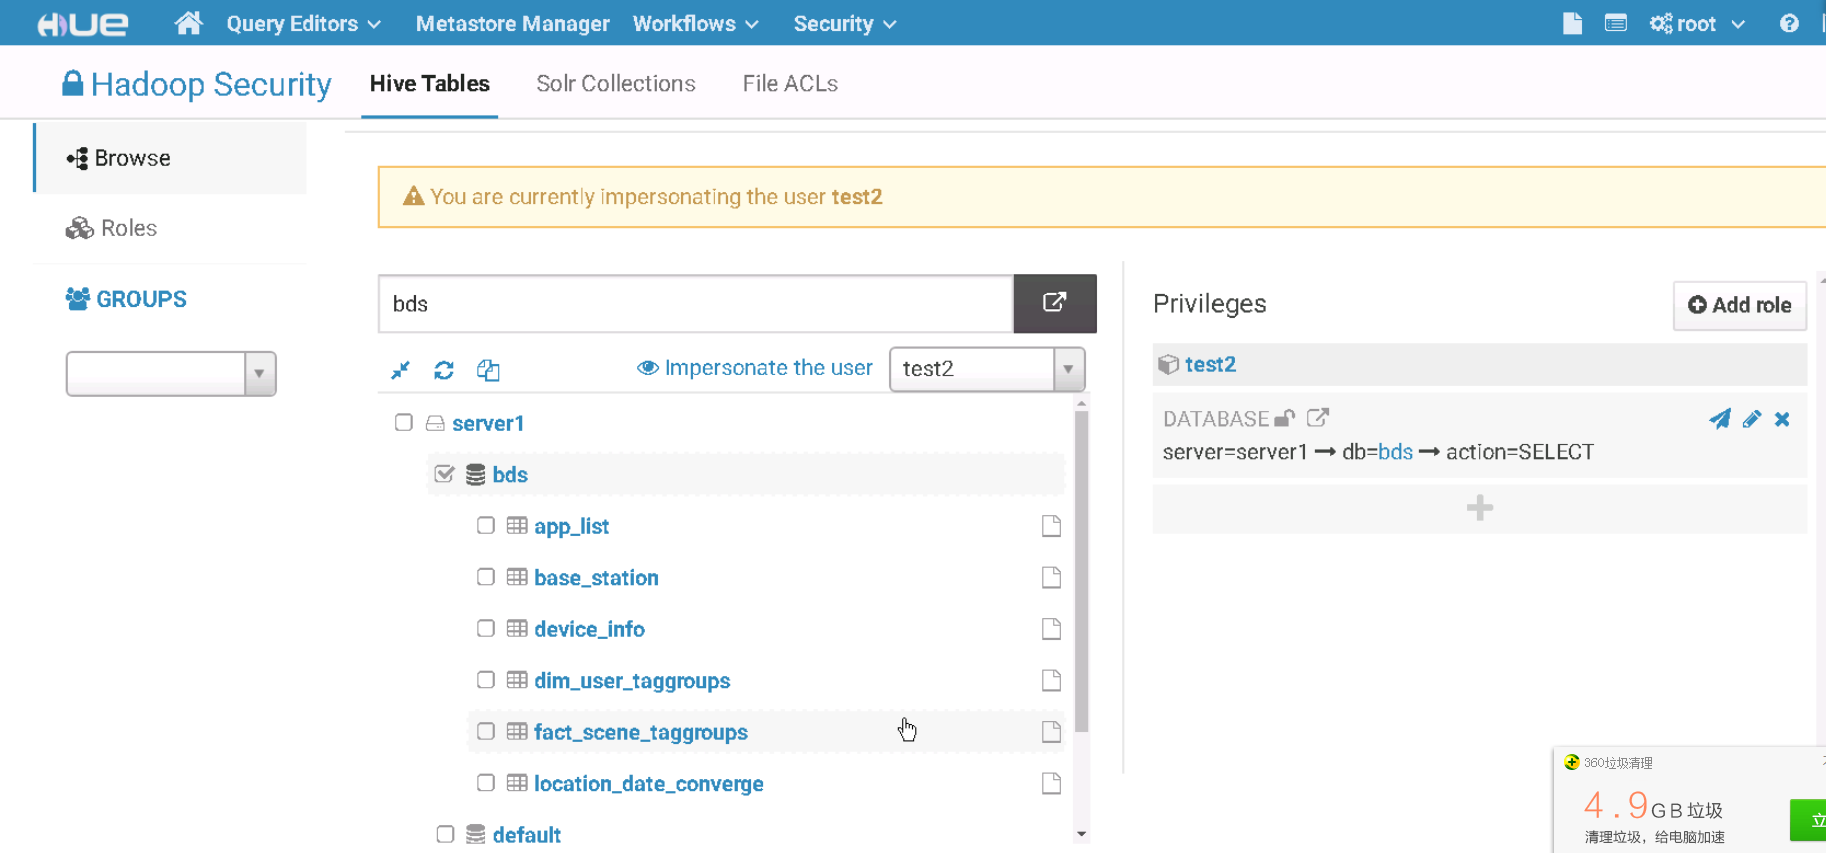
Task: Click the tree vertical scrollbar thumb
Action: pyautogui.click(x=1081, y=571)
